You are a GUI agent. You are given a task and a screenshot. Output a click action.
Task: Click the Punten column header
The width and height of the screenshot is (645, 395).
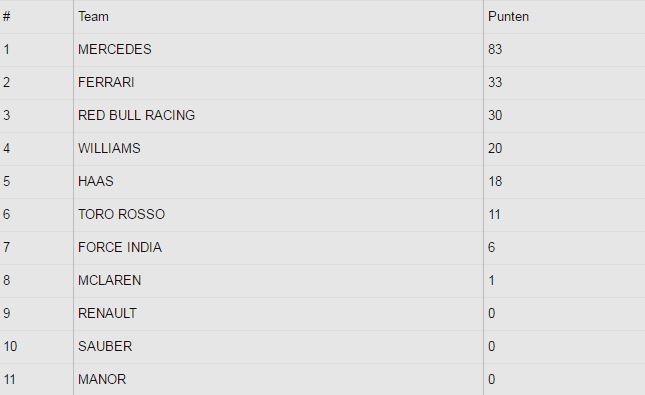pos(508,16)
